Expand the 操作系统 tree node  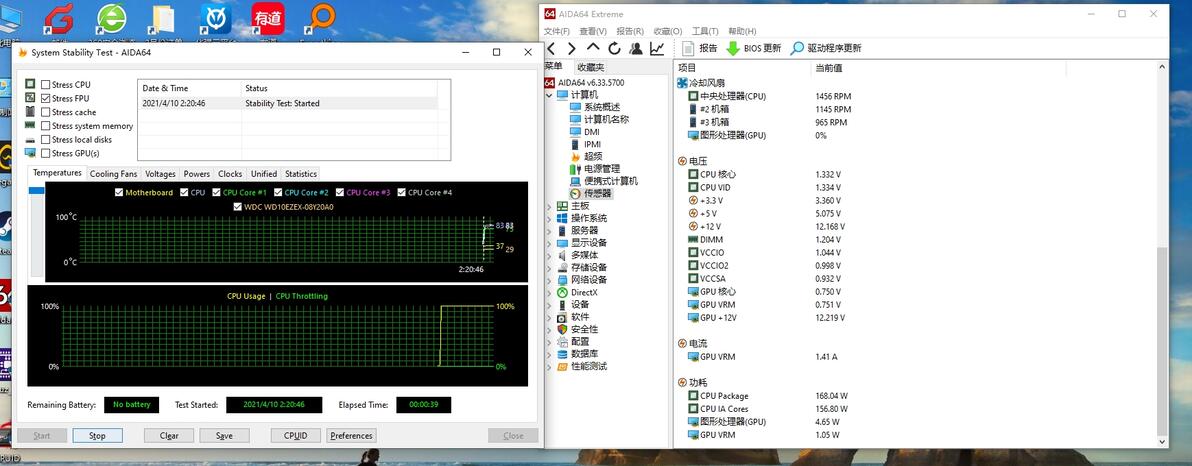(549, 218)
